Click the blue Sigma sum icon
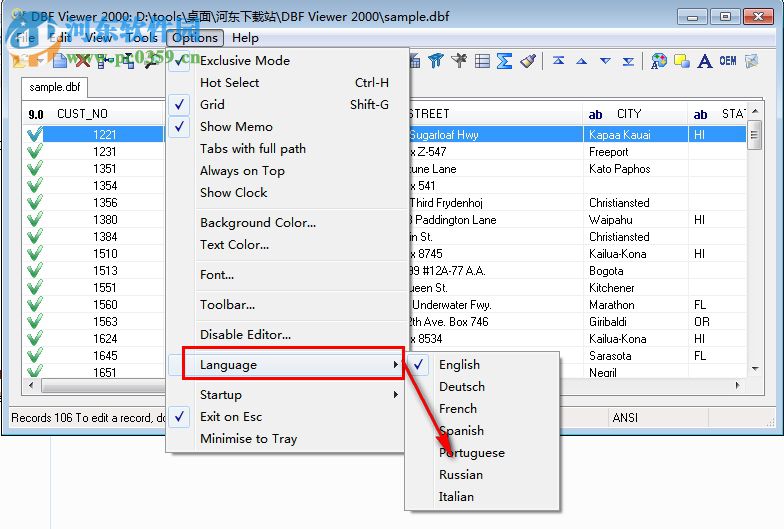This screenshot has width=784, height=529. [x=504, y=61]
